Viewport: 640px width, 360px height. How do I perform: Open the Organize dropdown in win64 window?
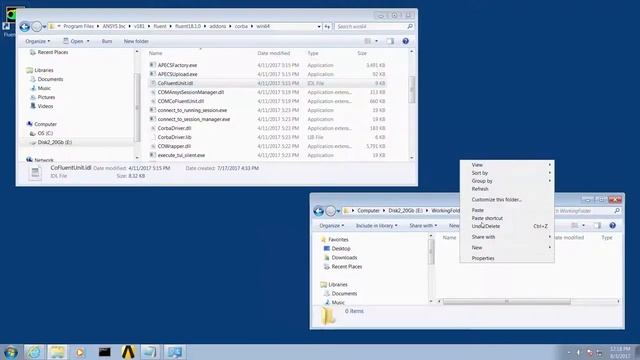click(38, 41)
